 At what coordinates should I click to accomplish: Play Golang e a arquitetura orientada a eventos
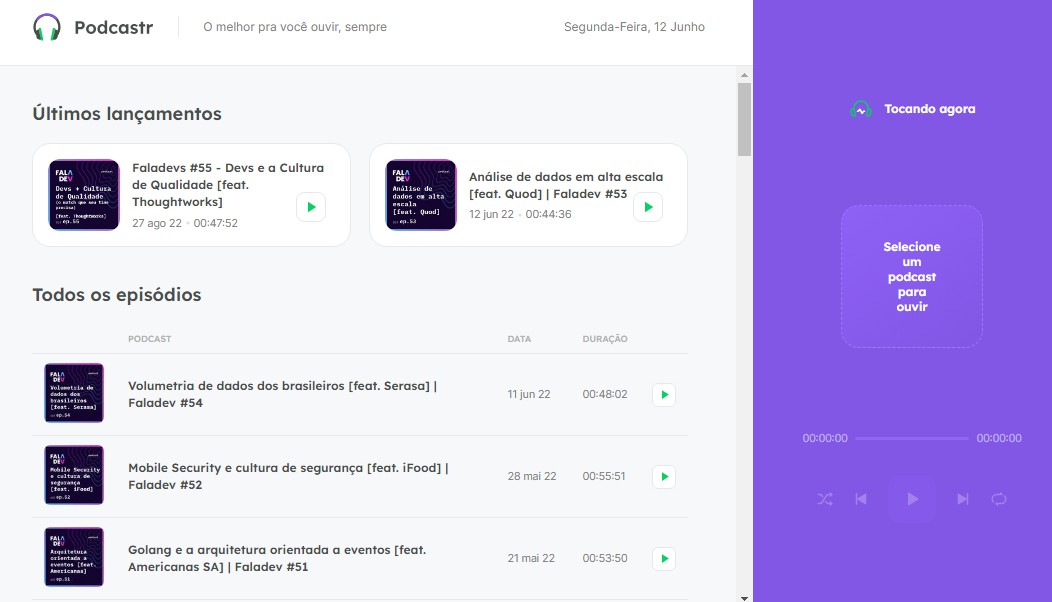663,558
